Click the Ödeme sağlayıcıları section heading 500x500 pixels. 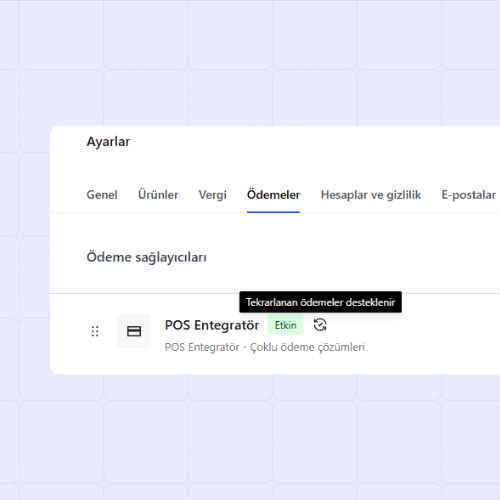[x=147, y=257]
